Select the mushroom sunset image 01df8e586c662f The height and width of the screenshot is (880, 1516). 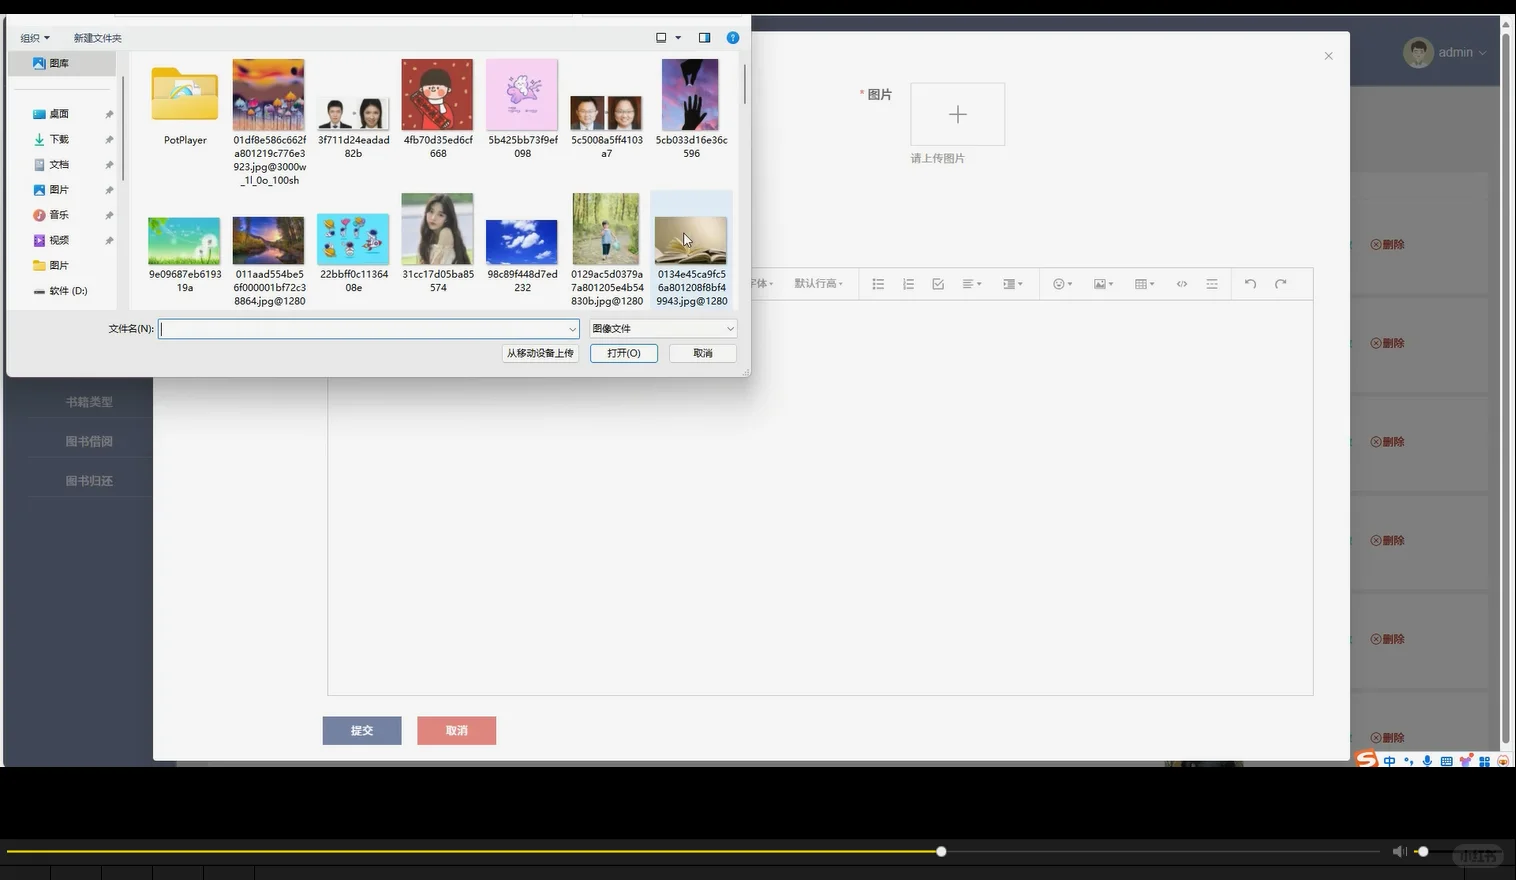[269, 122]
